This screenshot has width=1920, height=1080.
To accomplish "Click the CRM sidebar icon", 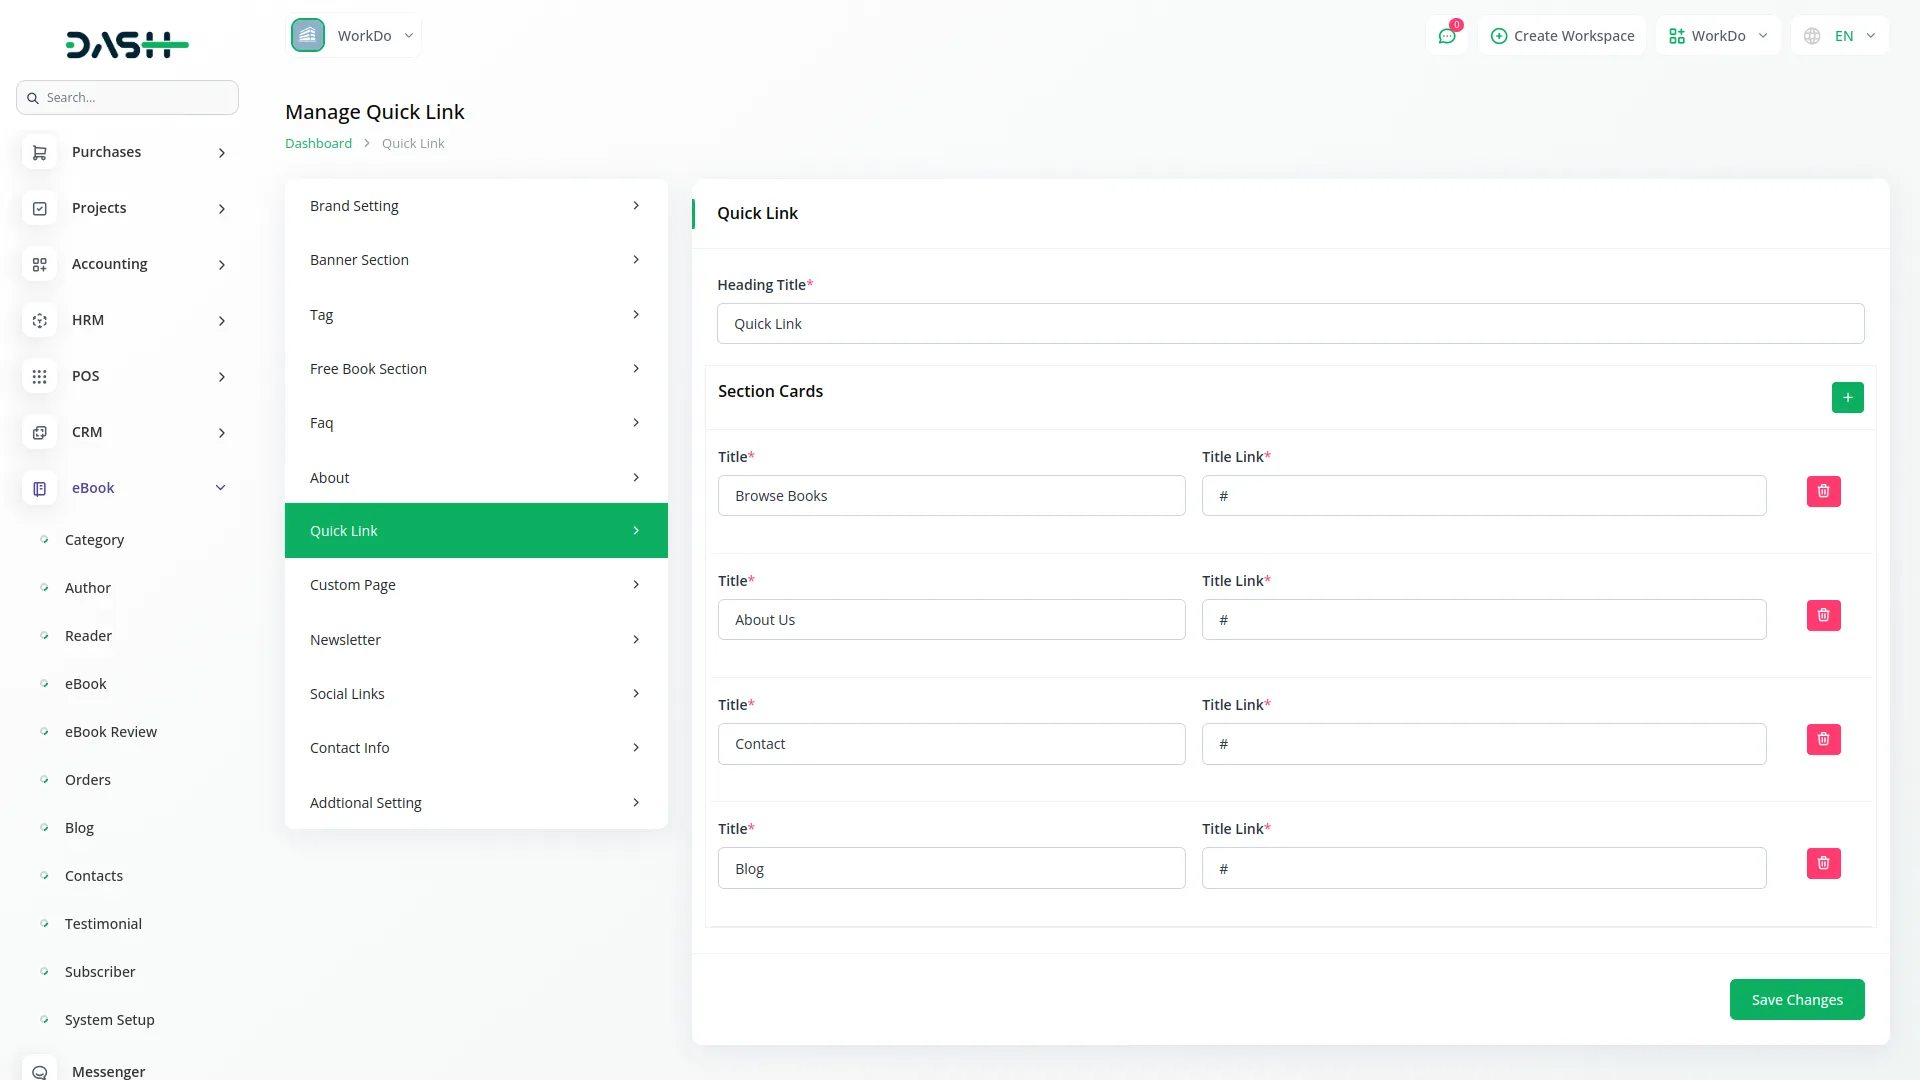I will pos(39,433).
